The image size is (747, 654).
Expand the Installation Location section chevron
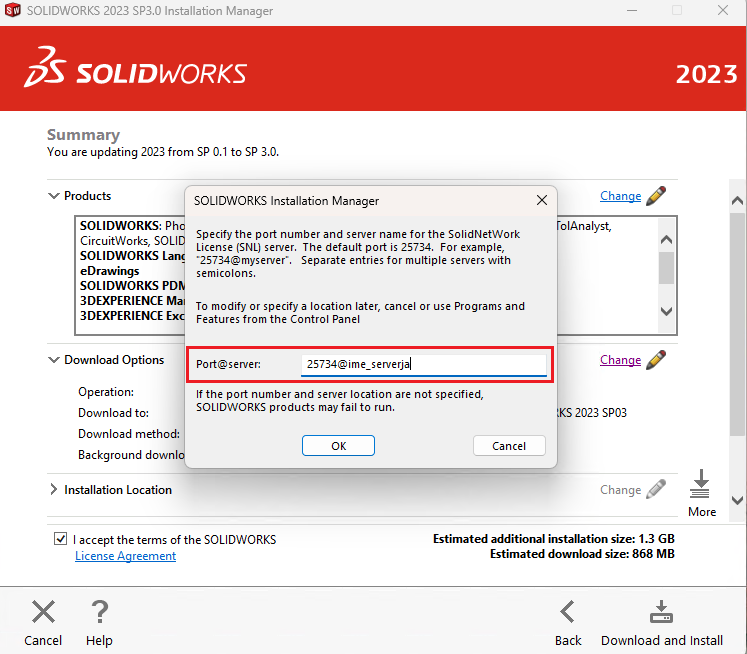[54, 489]
